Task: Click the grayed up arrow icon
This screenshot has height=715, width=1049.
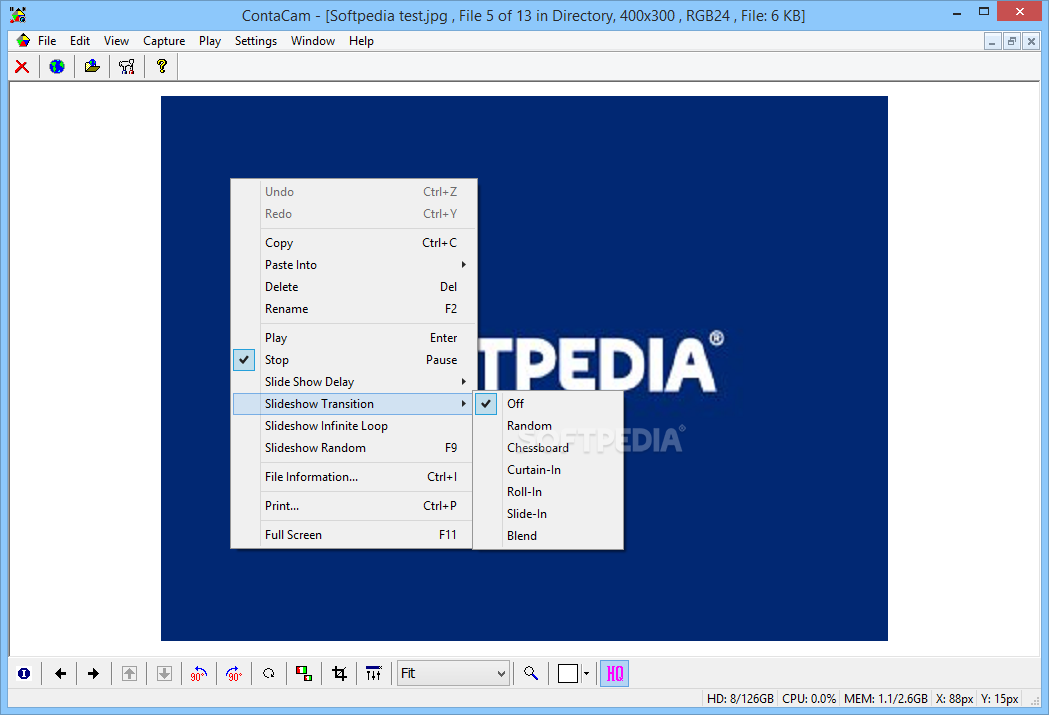Action: point(129,674)
